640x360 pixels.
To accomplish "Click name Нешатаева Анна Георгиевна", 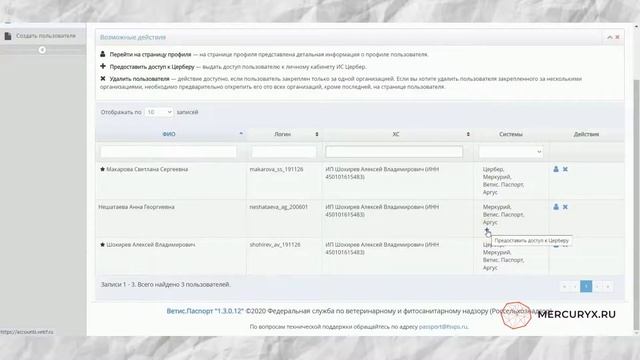I will pyautogui.click(x=136, y=207).
